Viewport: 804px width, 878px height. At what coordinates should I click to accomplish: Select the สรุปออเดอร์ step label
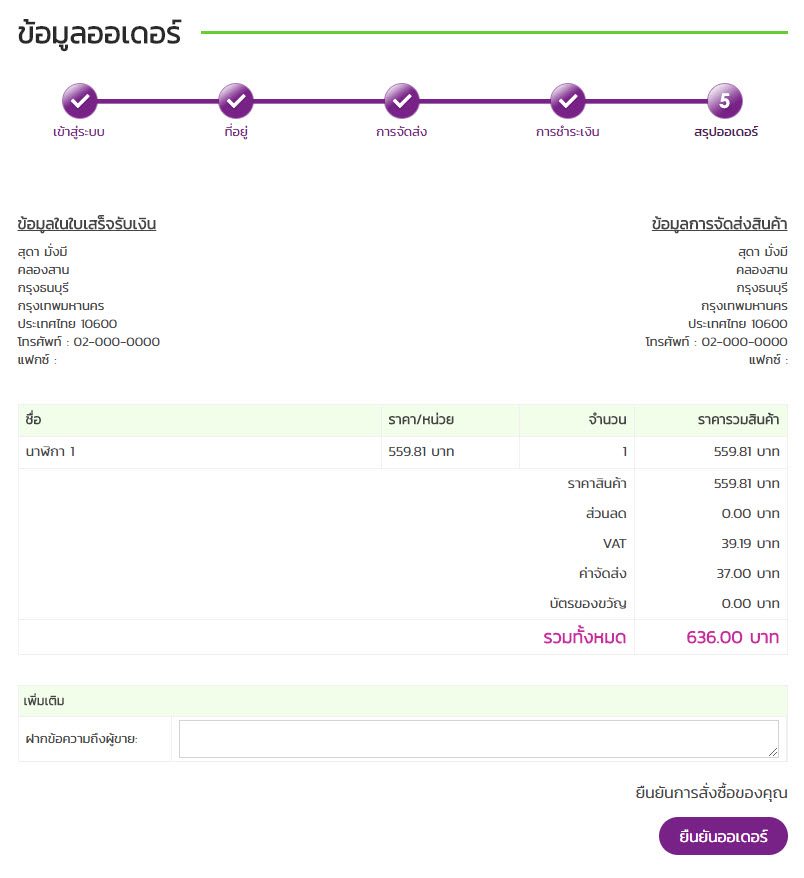pos(726,132)
